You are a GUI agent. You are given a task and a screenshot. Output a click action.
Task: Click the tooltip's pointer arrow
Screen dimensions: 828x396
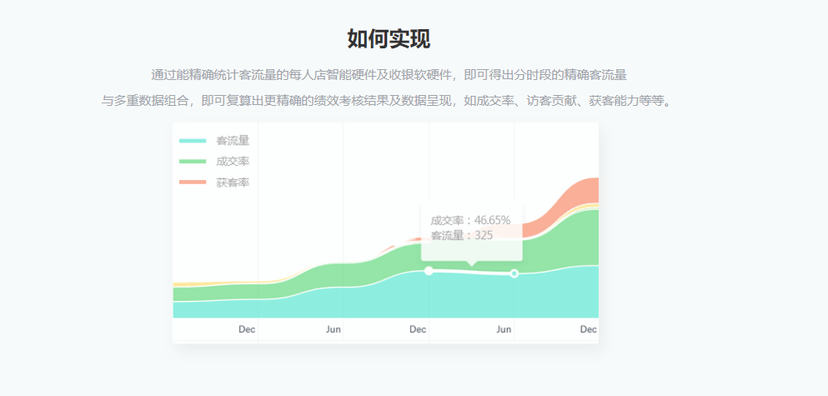[472, 263]
